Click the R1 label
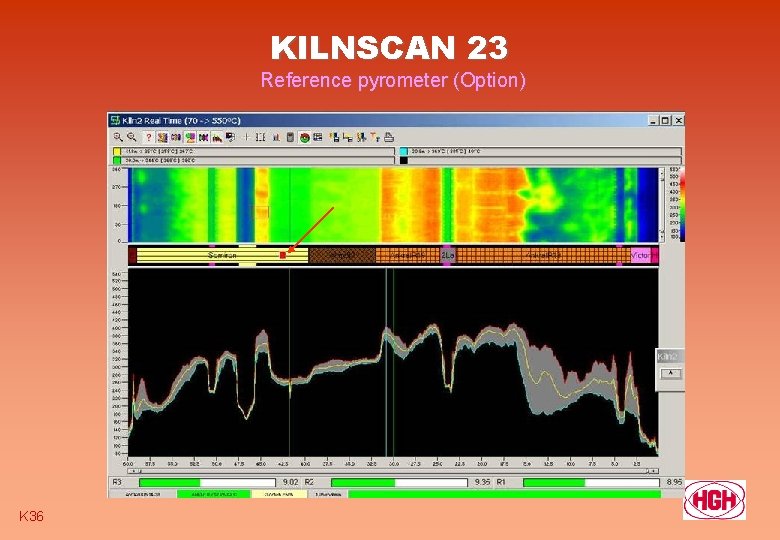780x540 pixels. coord(501,482)
